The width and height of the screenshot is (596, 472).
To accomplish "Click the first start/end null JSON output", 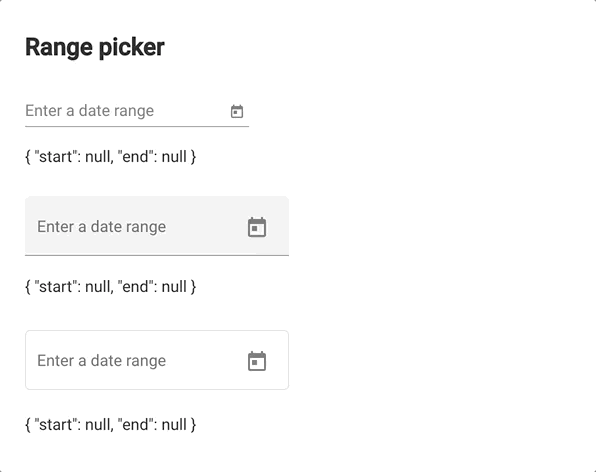I will tap(111, 157).
